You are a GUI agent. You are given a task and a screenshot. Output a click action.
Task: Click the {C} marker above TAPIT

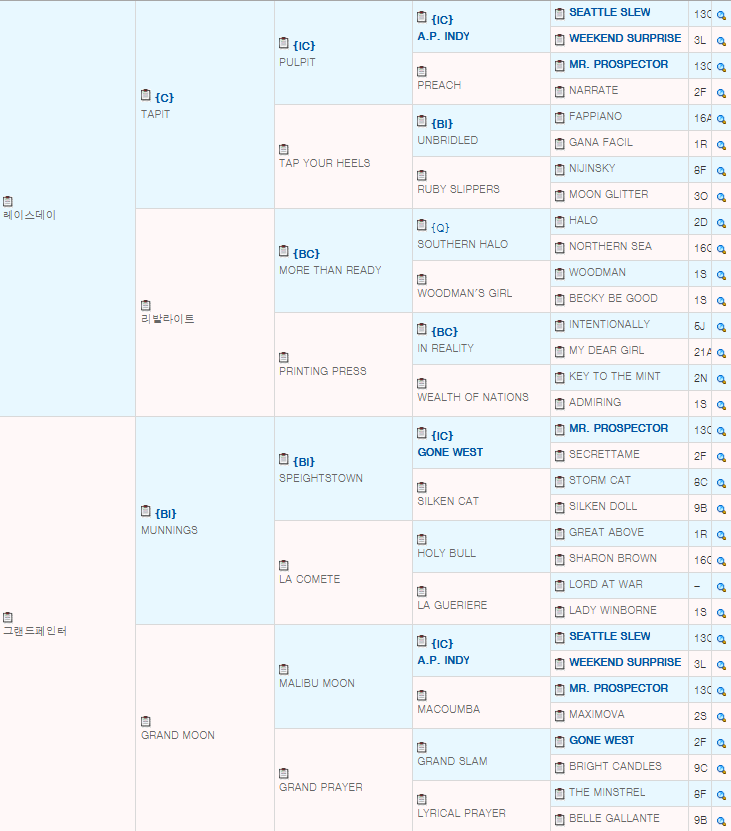click(164, 98)
